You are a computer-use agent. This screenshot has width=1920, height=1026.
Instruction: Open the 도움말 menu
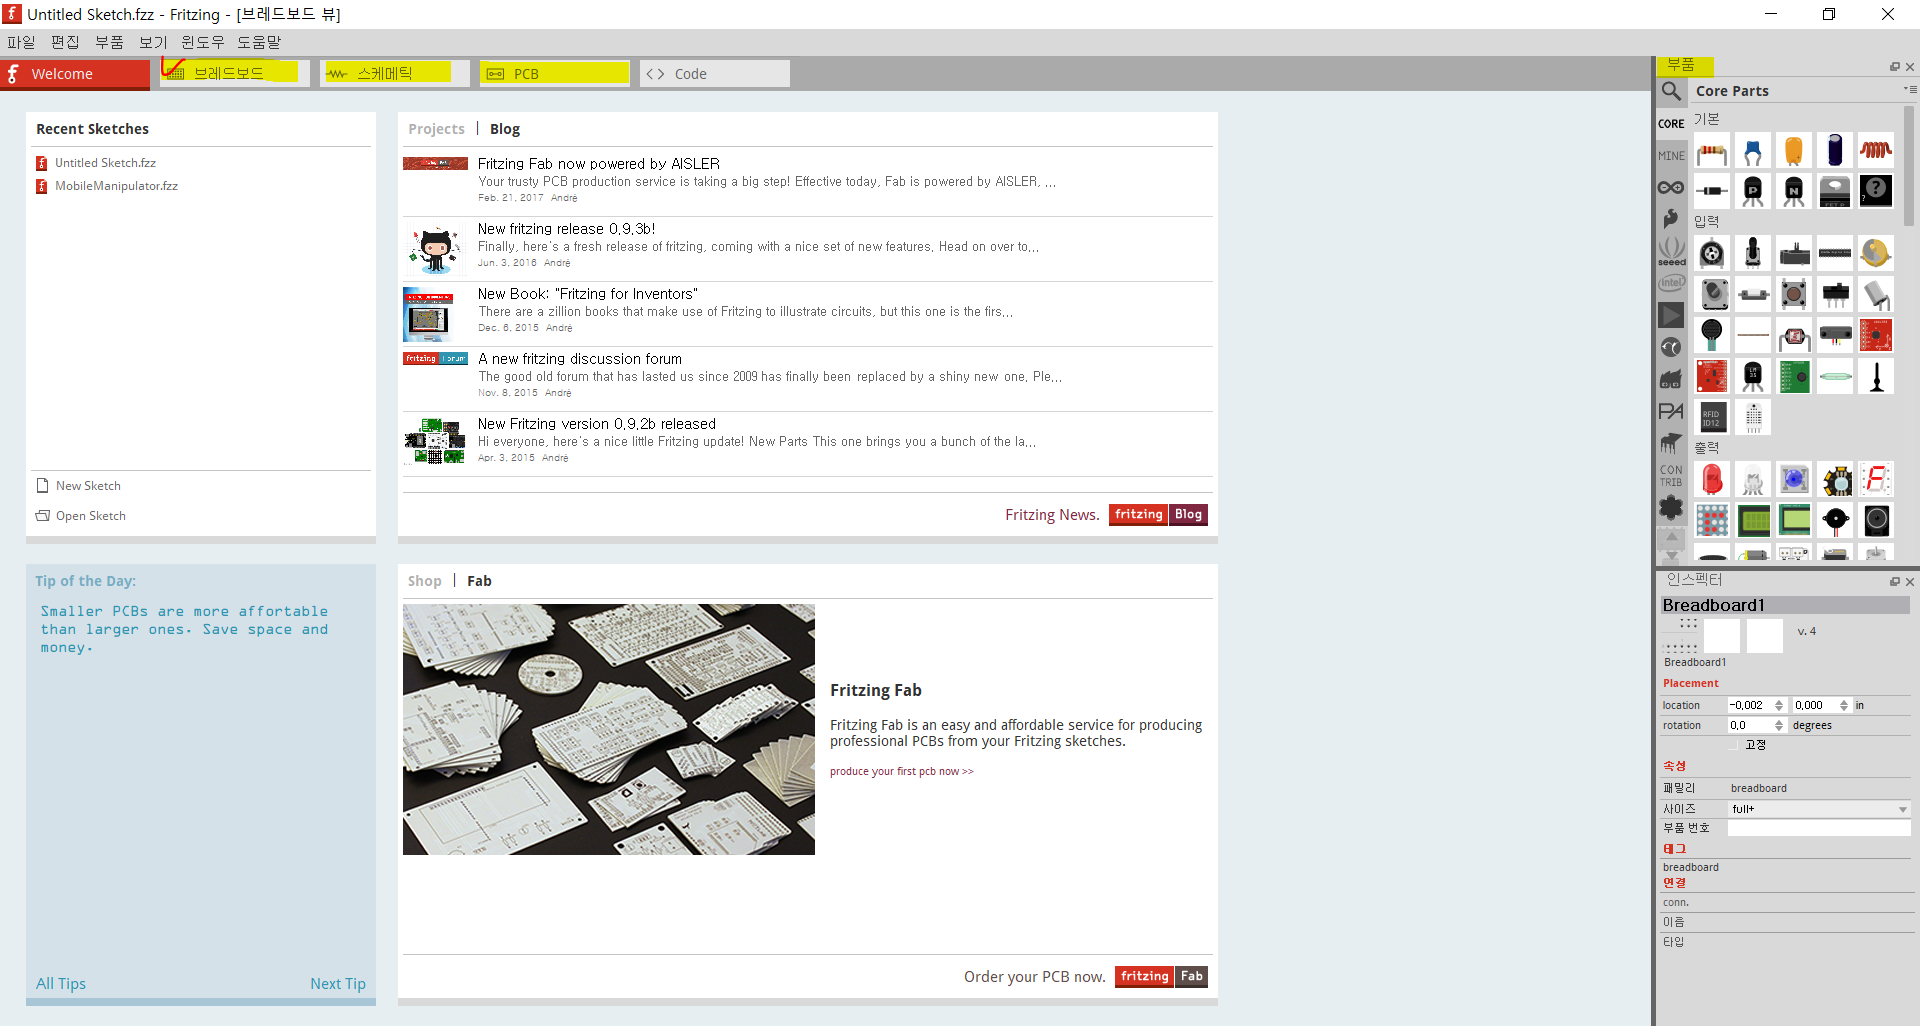click(259, 42)
